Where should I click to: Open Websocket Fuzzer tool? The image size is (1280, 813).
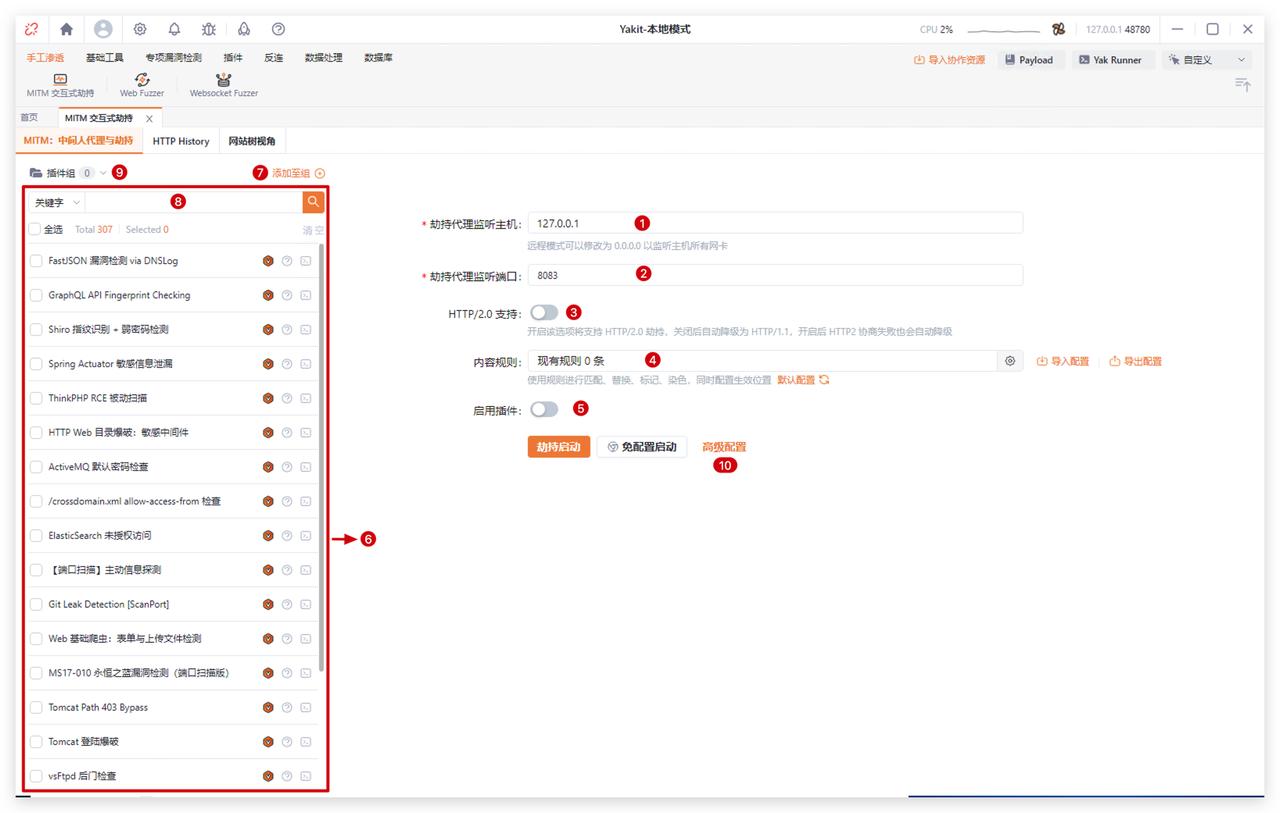[x=223, y=85]
